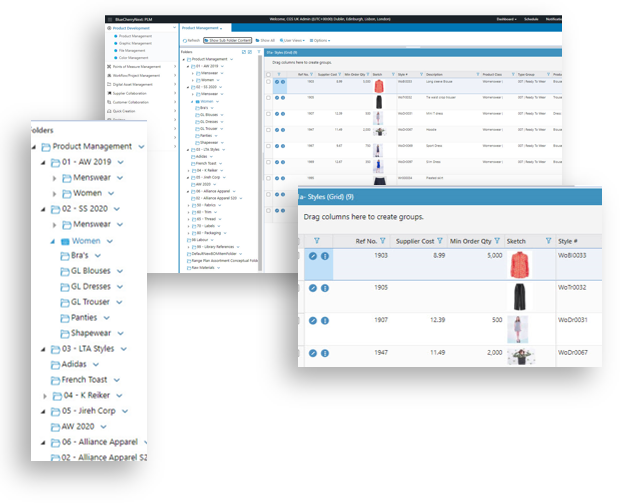Select Graphic Management in the sidebar
The height and width of the screenshot is (503, 625).
pyautogui.click(x=139, y=44)
